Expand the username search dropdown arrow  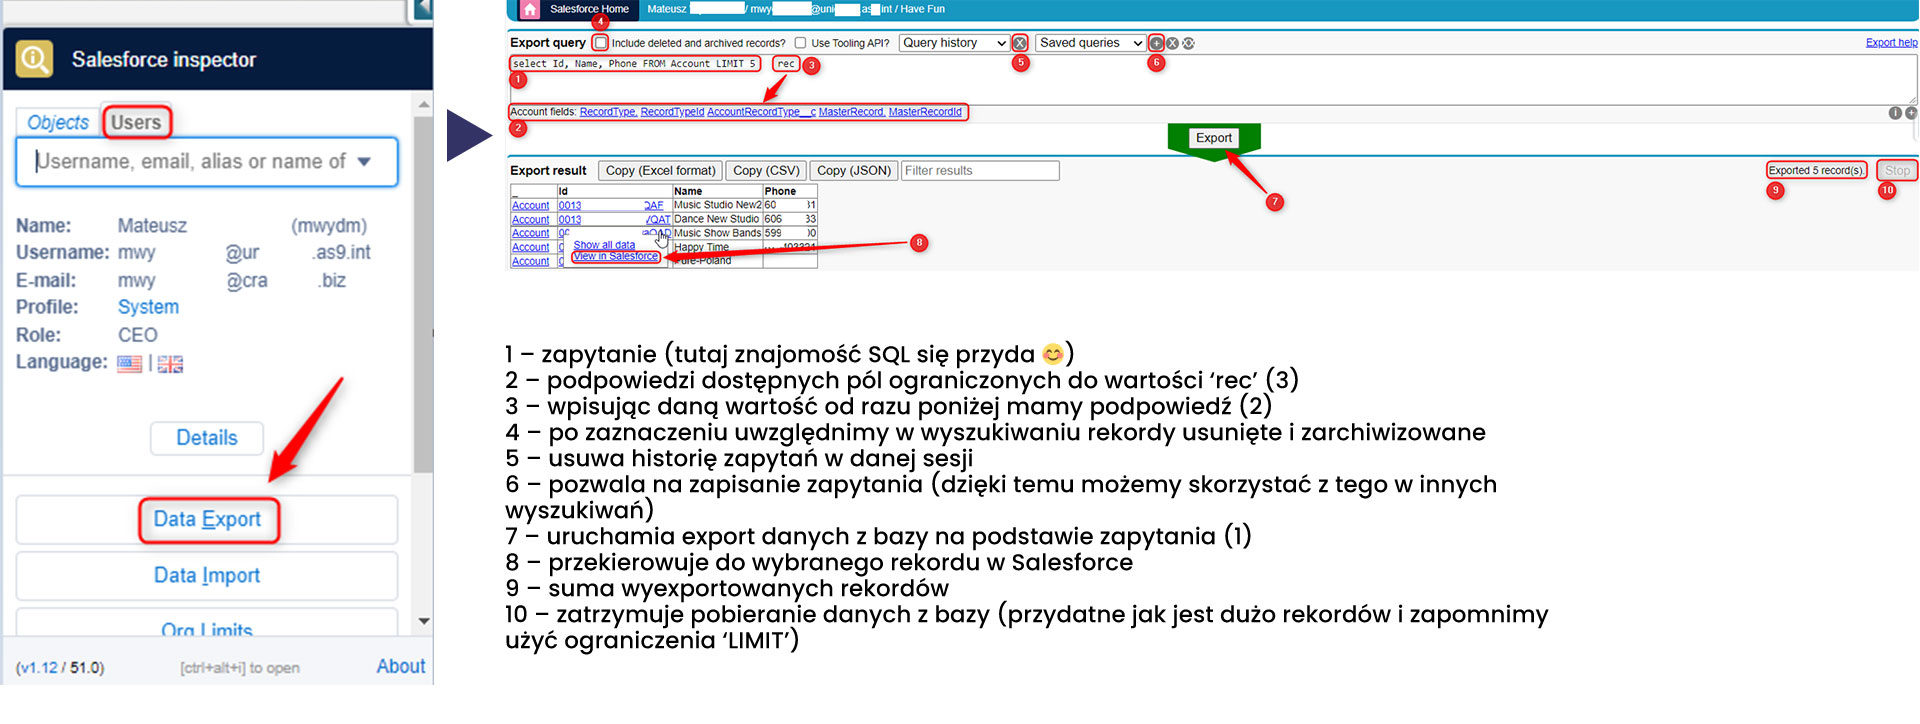[x=364, y=162]
